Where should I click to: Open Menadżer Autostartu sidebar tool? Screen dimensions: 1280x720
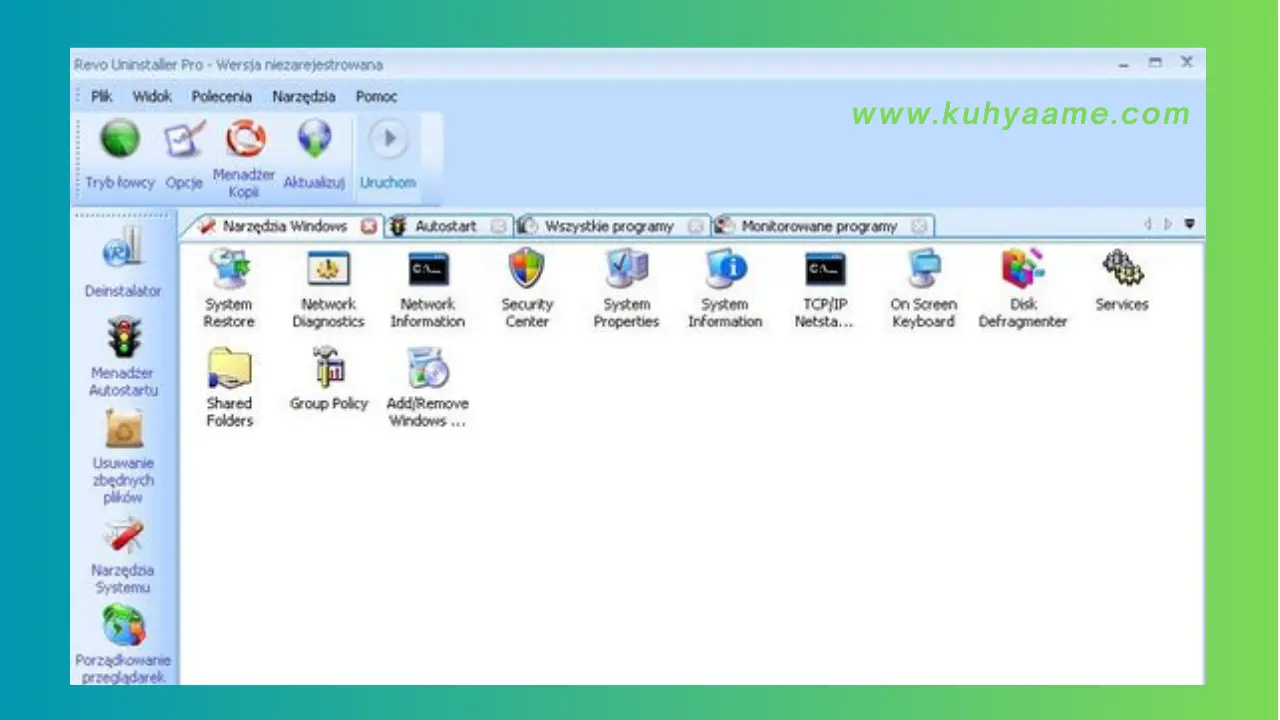123,357
